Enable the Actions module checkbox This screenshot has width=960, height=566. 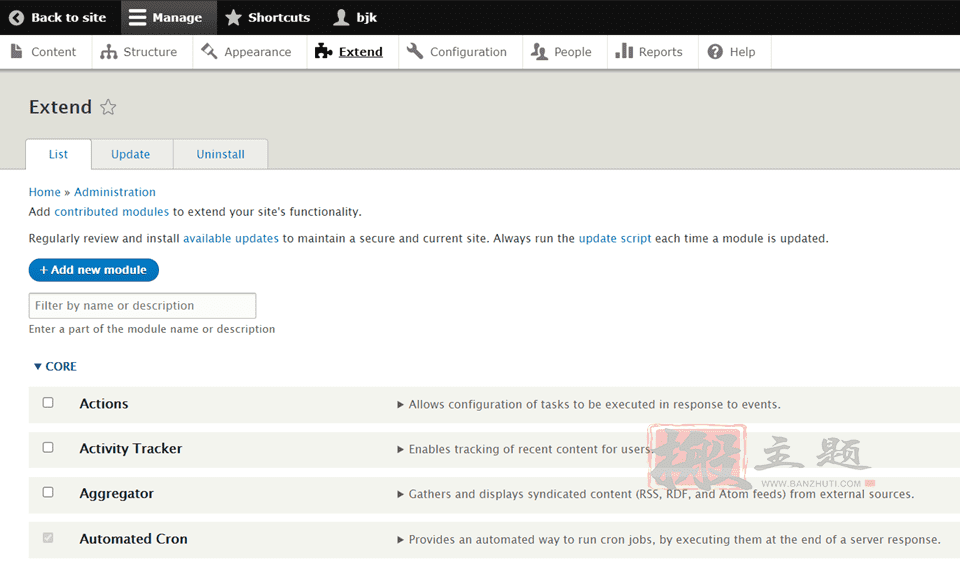point(48,402)
